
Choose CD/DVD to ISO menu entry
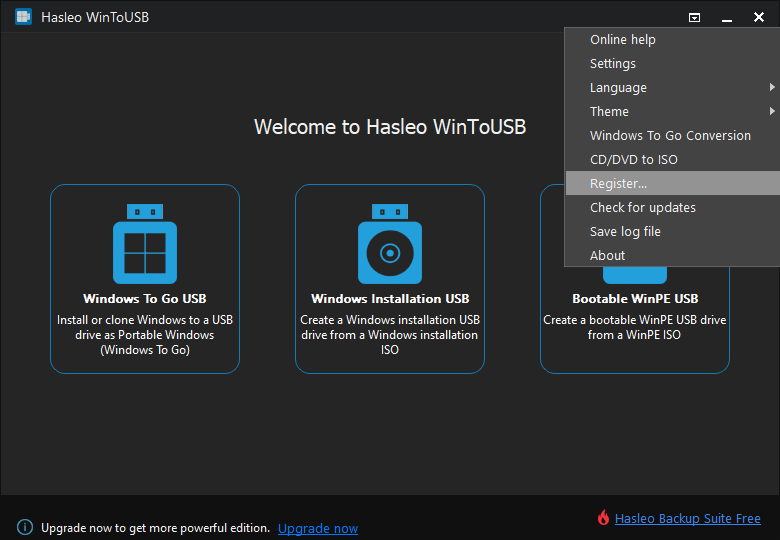(673, 159)
